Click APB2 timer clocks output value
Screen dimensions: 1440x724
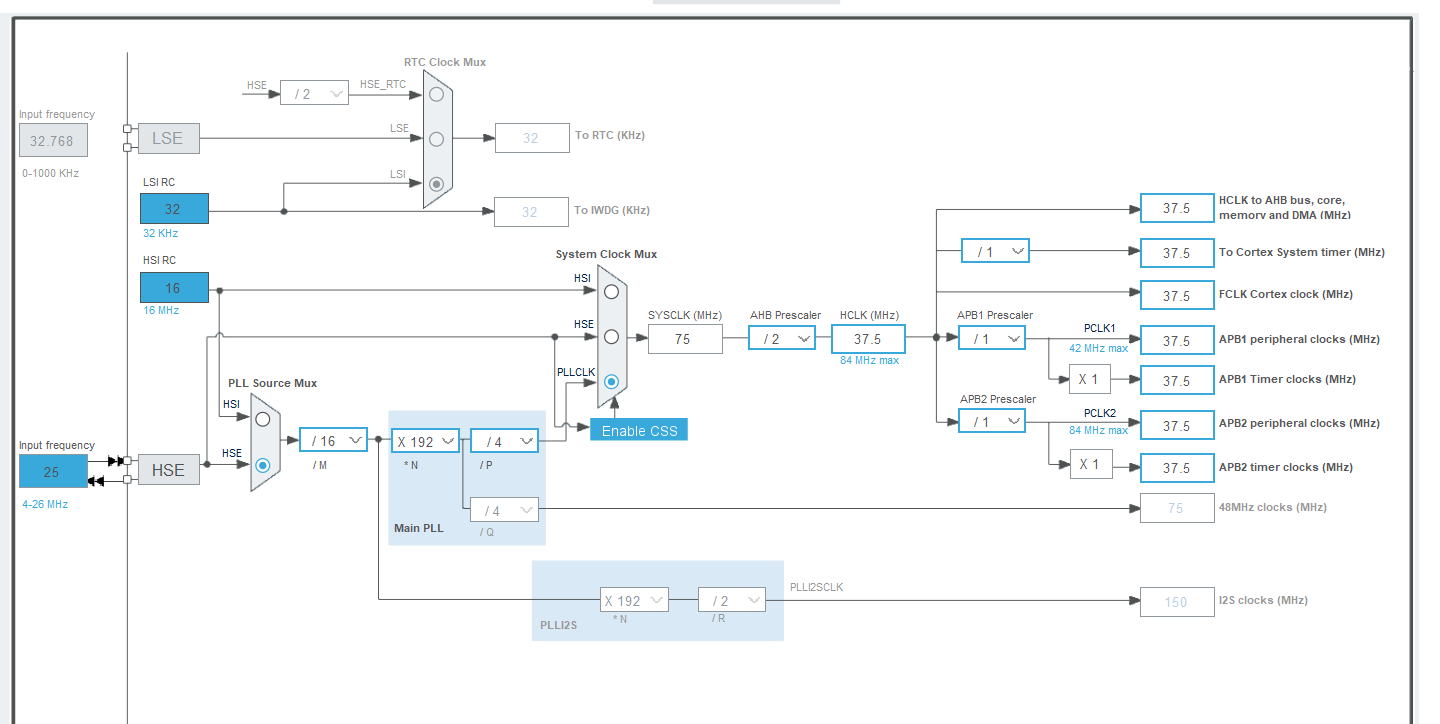click(1177, 468)
